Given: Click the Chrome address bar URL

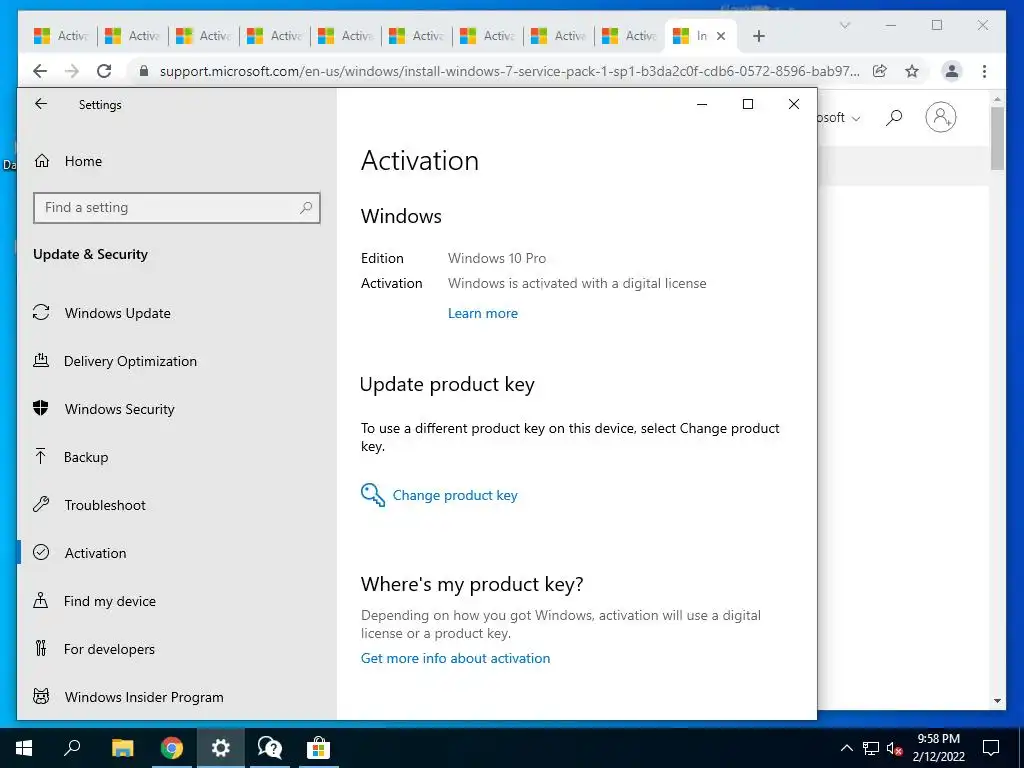Looking at the screenshot, I should point(509,71).
